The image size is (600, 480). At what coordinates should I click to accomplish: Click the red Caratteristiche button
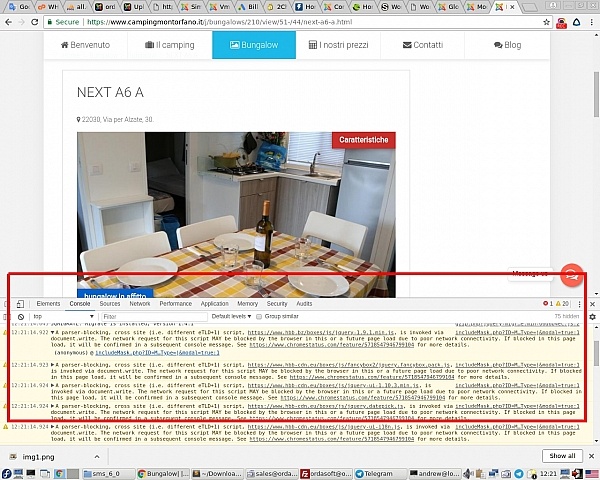click(364, 140)
